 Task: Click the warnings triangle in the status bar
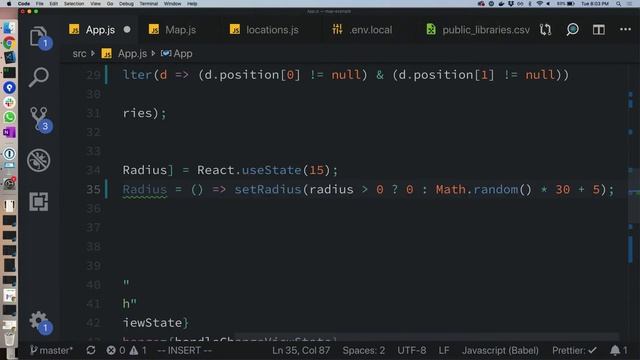tap(138, 350)
